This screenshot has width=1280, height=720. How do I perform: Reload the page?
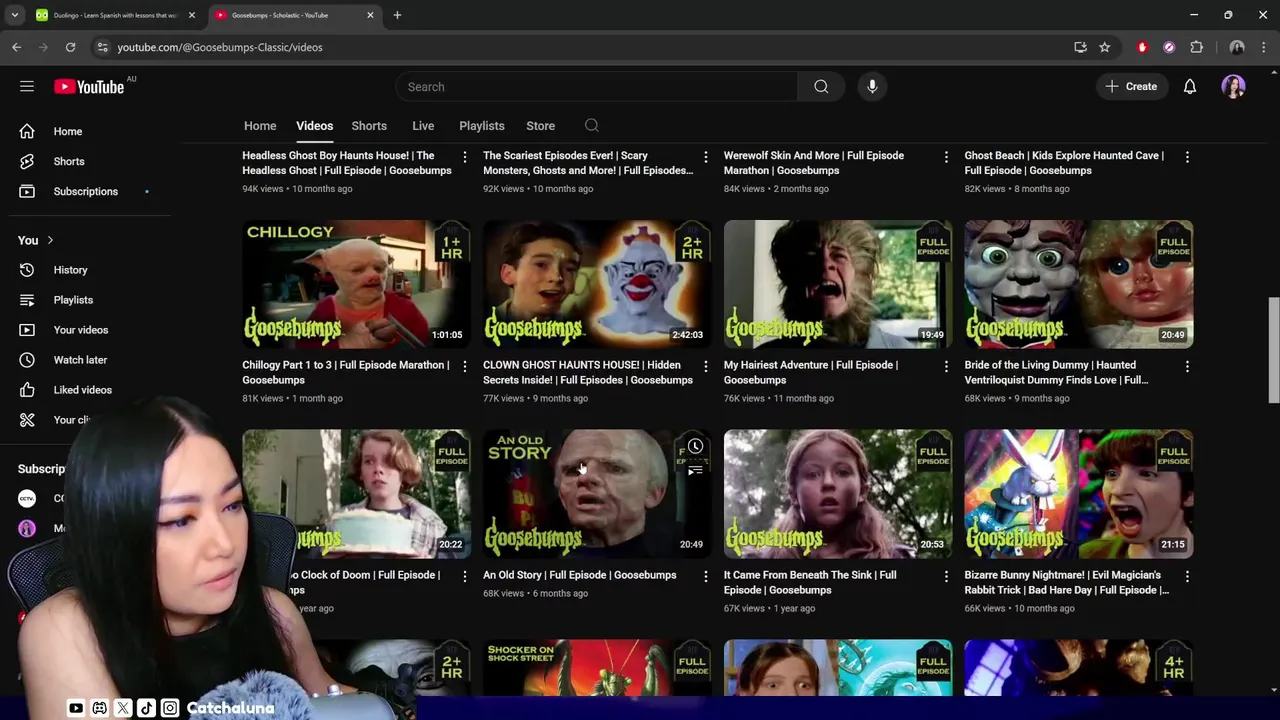coord(70,47)
